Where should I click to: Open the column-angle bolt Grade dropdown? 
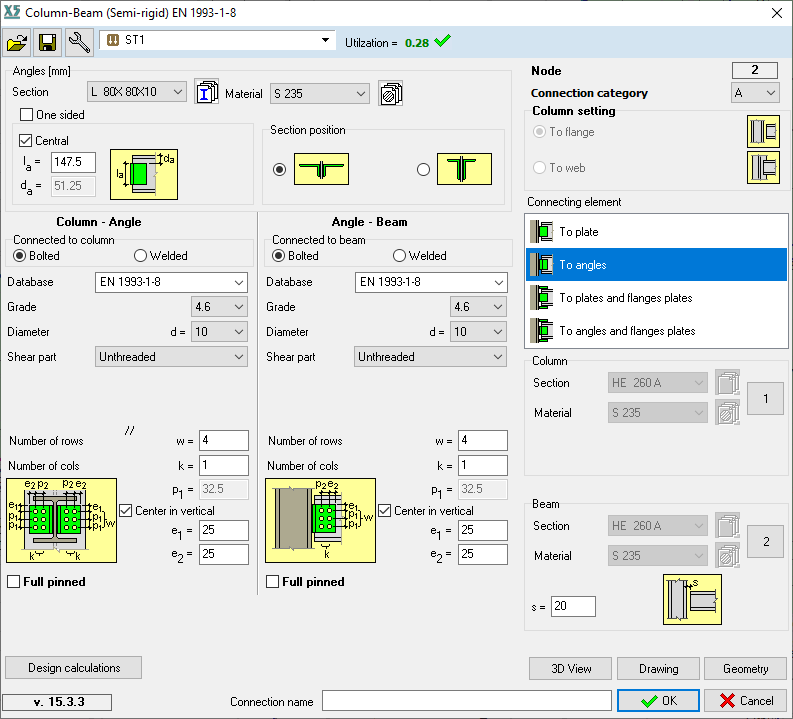tap(219, 307)
